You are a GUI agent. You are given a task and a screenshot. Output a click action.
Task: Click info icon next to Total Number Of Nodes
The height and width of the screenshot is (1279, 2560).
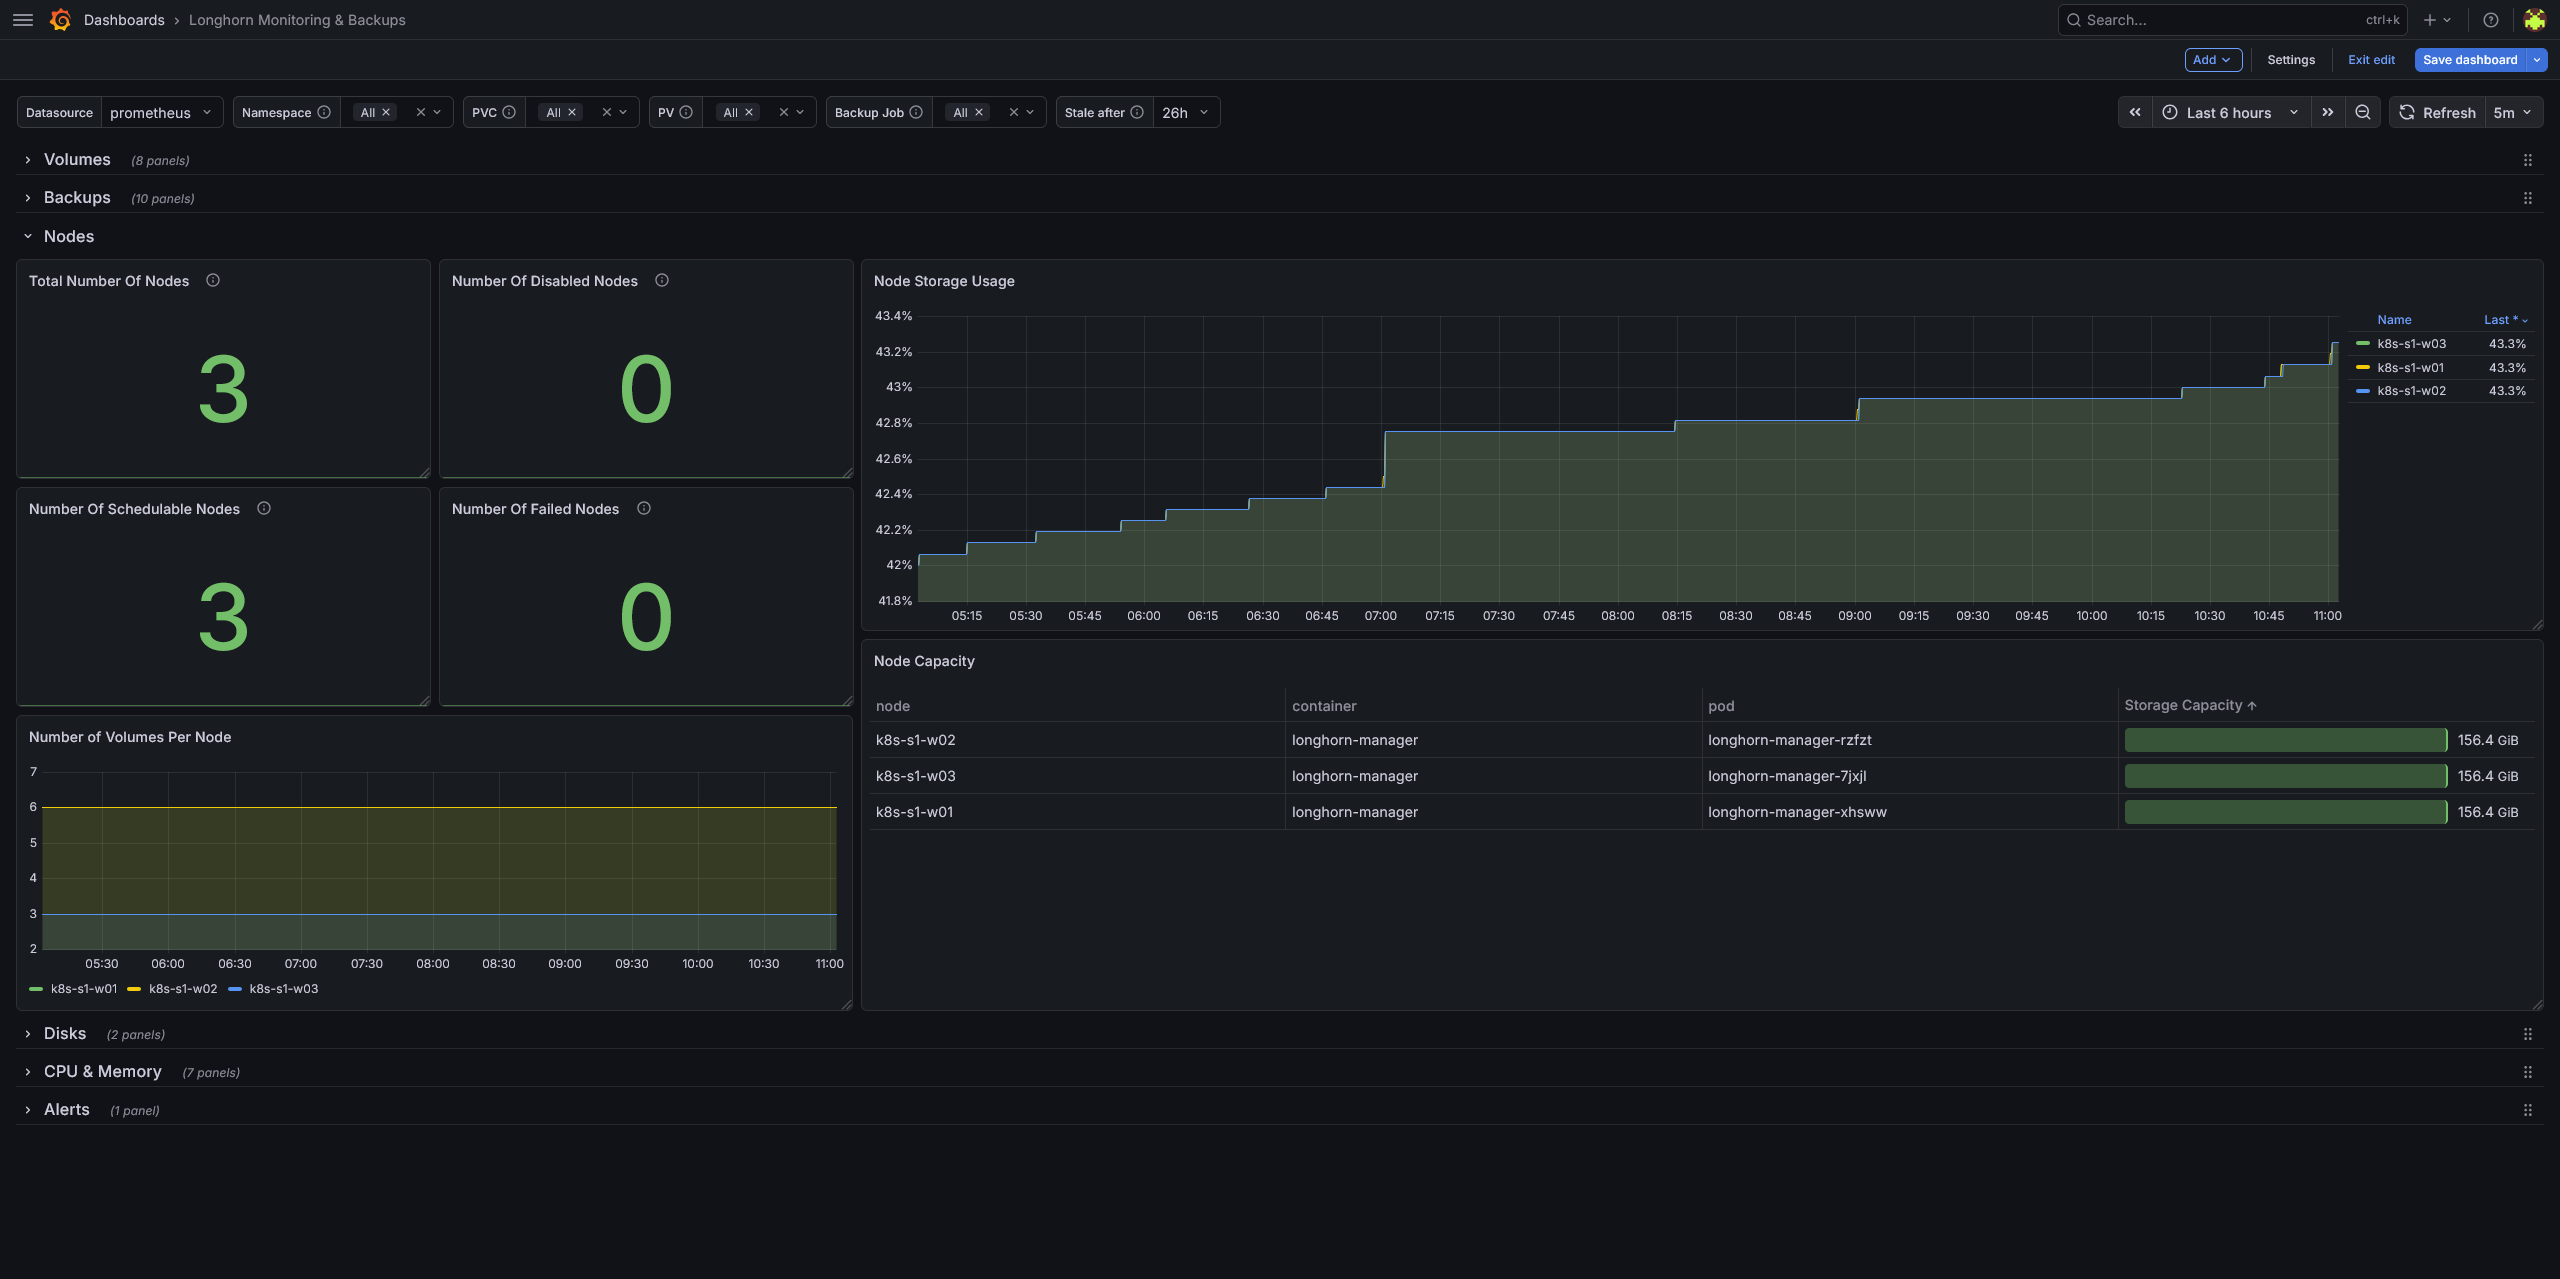click(213, 281)
